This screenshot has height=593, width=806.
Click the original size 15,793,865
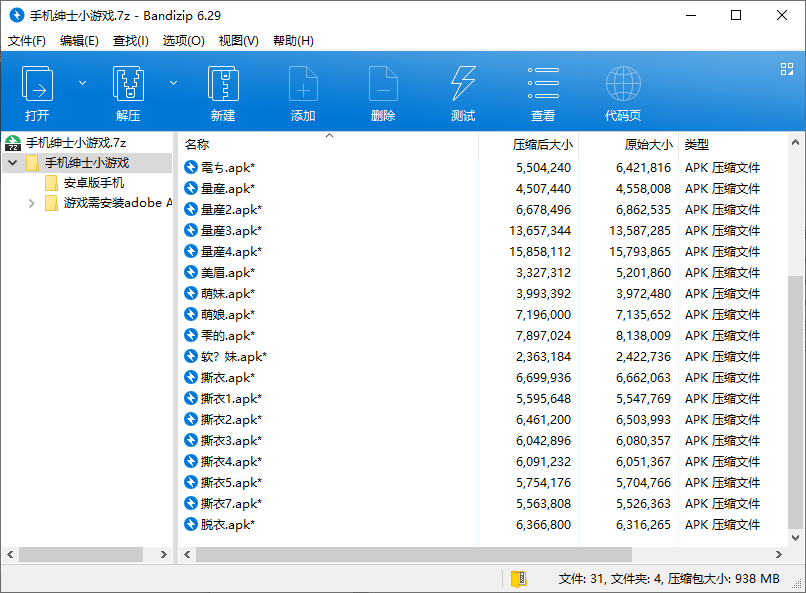point(640,252)
